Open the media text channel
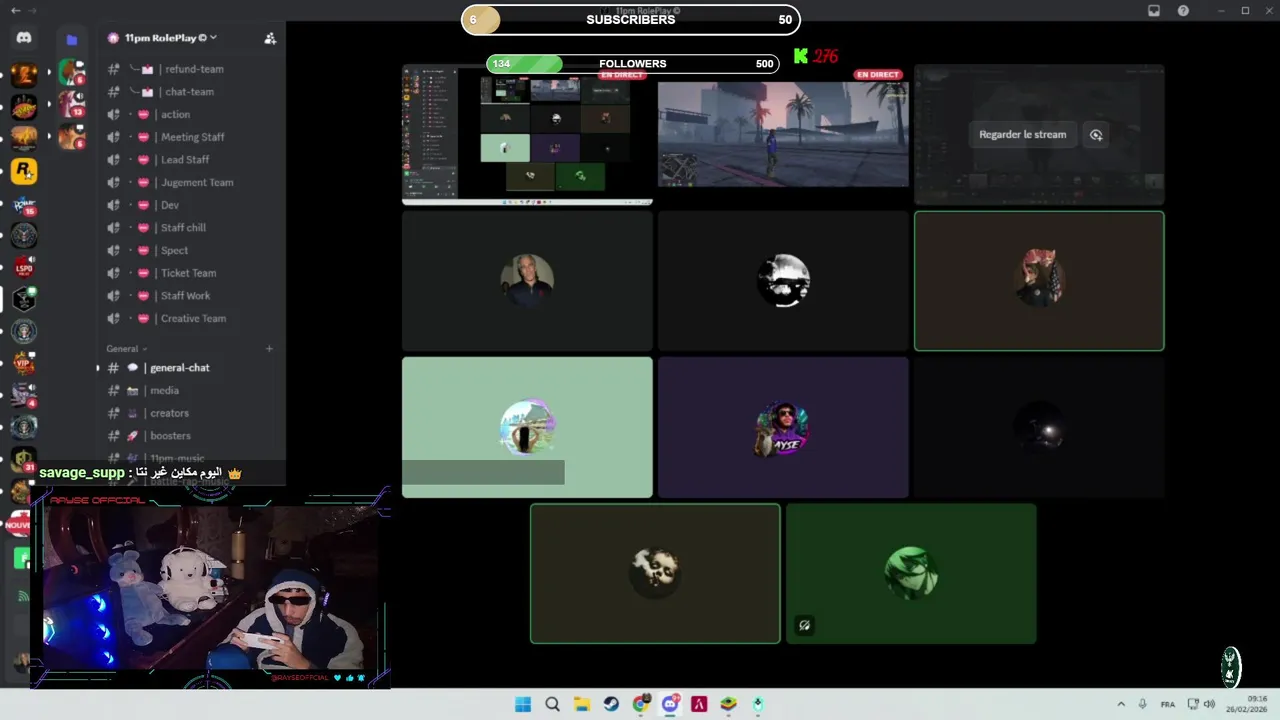Viewport: 1280px width, 720px height. coord(190,391)
